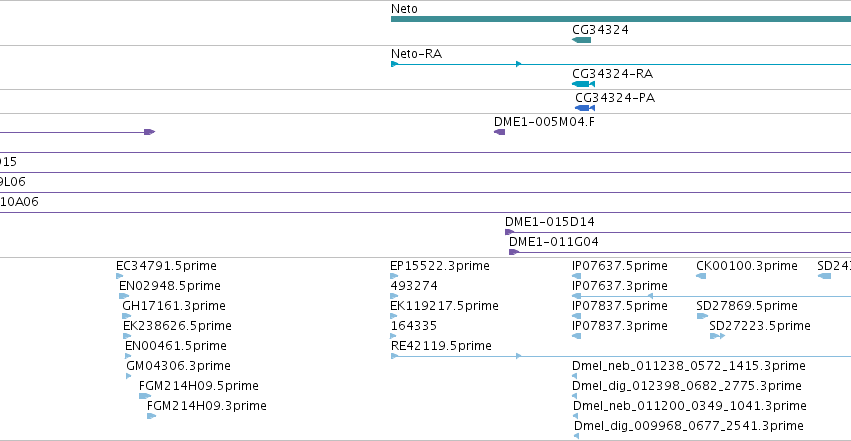Select the CK00100.3prime EST arrow
Viewport: 851px width, 441px height.
[701, 276]
